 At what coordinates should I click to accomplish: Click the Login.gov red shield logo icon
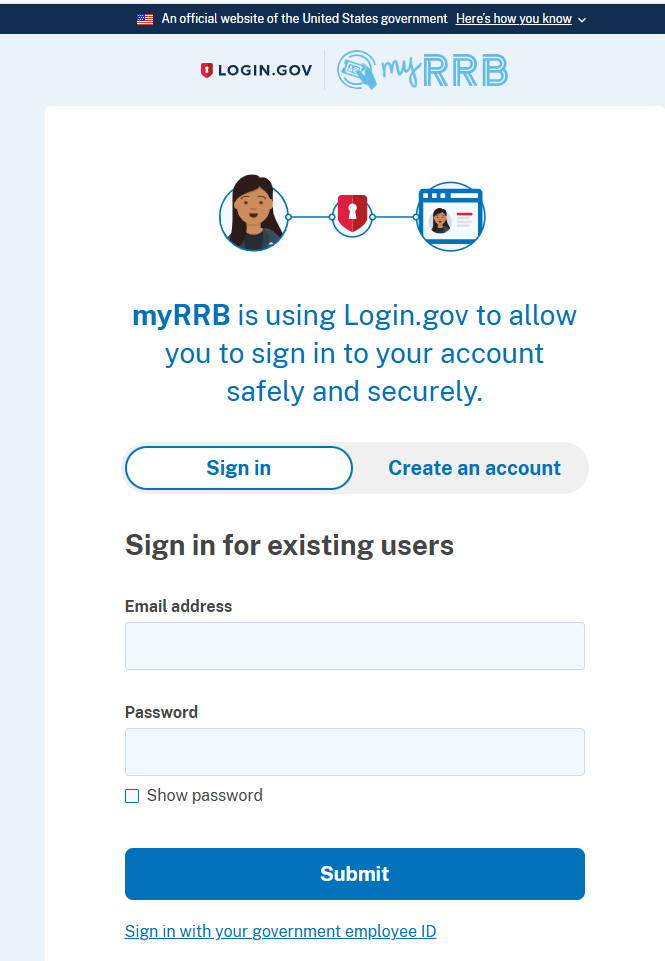click(x=207, y=71)
